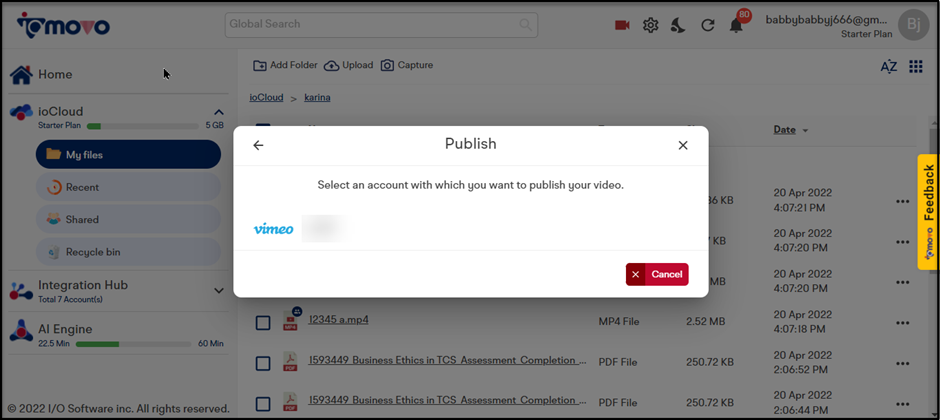Open the Shared section

click(x=128, y=219)
